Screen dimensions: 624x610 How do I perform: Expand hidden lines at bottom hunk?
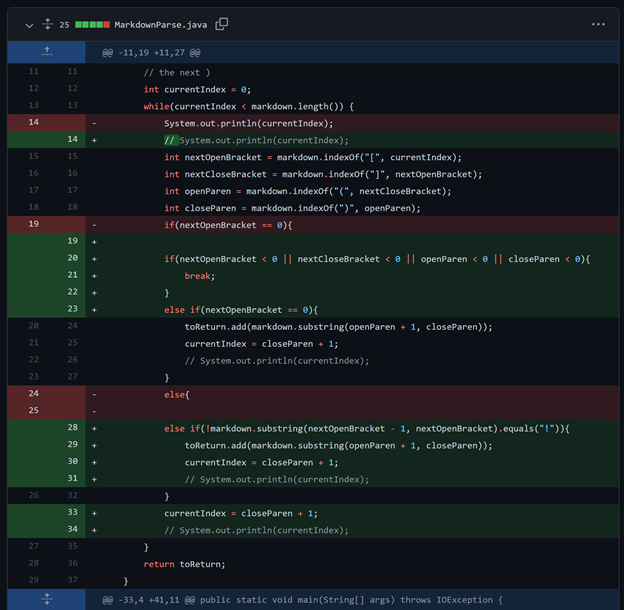tap(47, 599)
